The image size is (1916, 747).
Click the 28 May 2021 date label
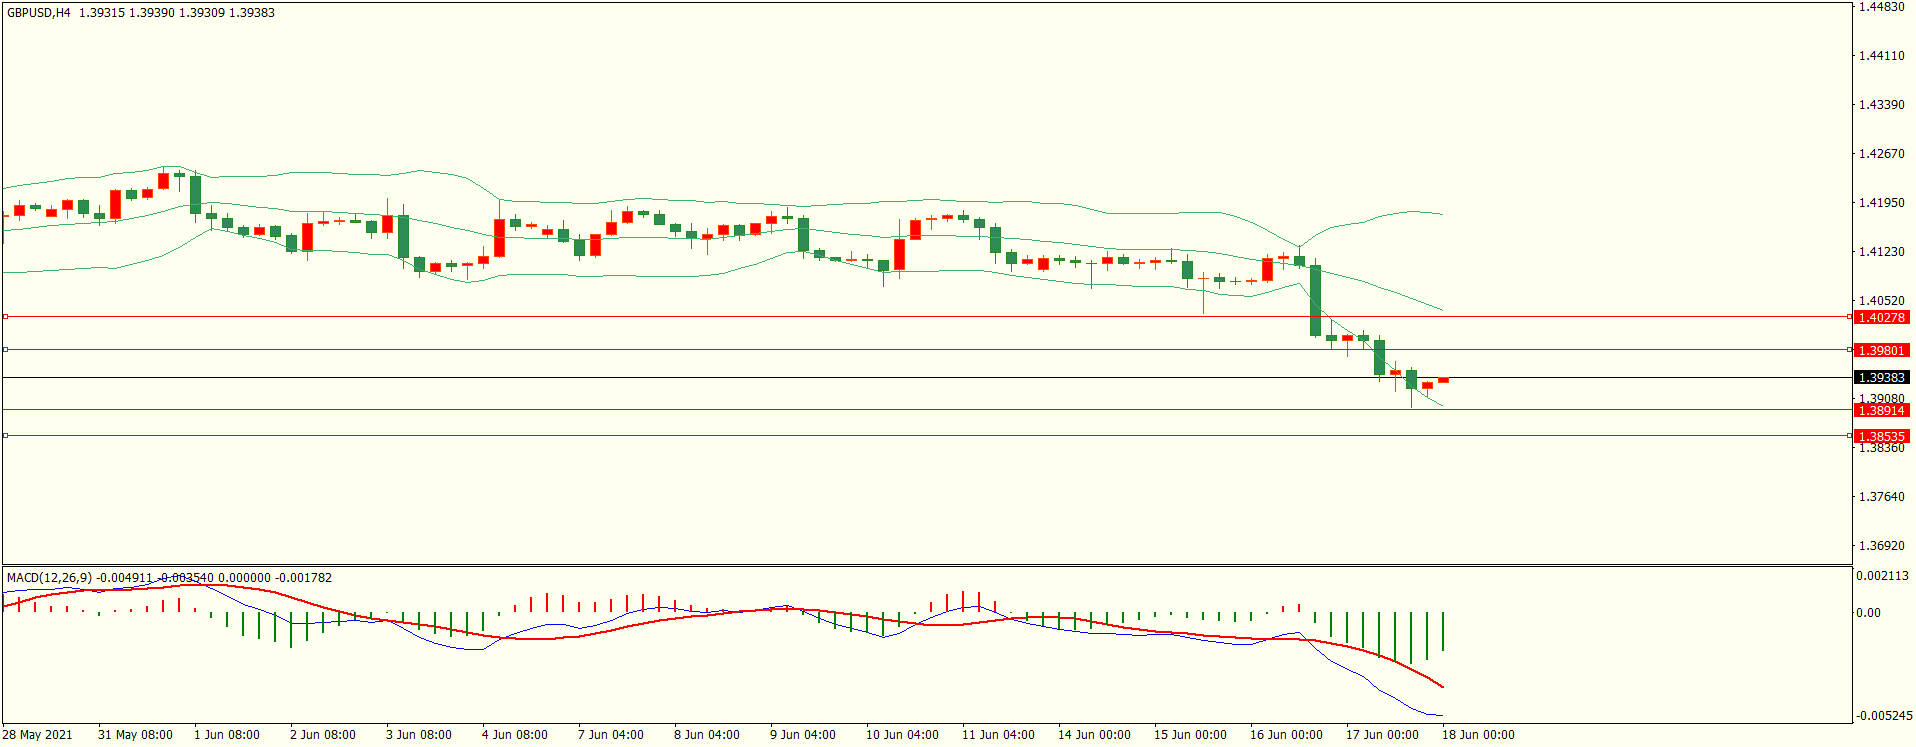pos(38,735)
